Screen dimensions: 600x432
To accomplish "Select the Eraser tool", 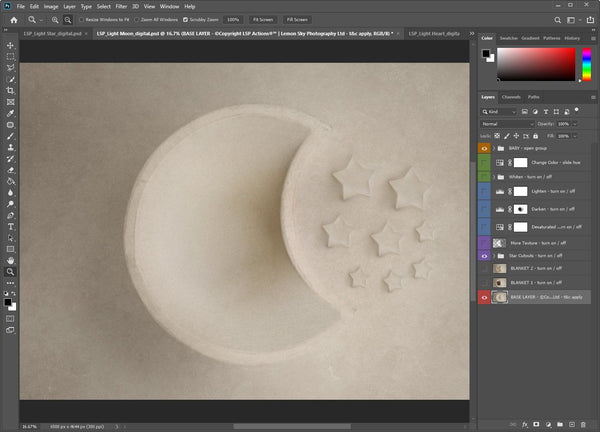I will tap(10, 170).
